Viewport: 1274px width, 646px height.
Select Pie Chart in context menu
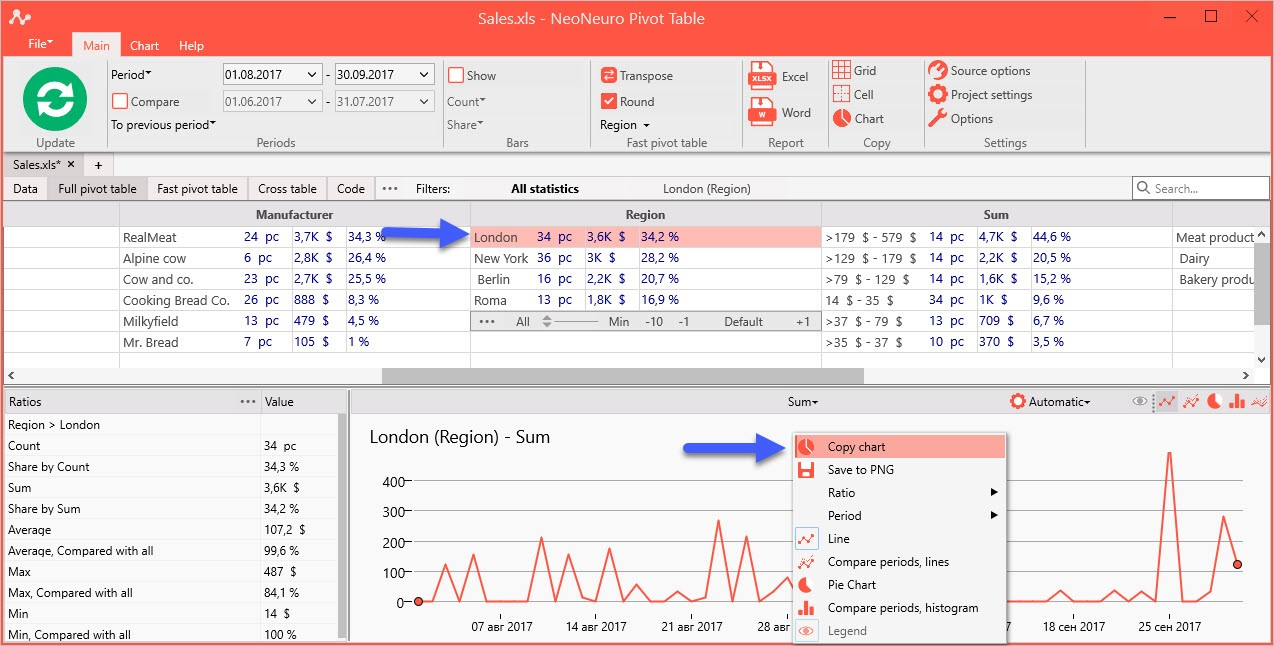900,585
